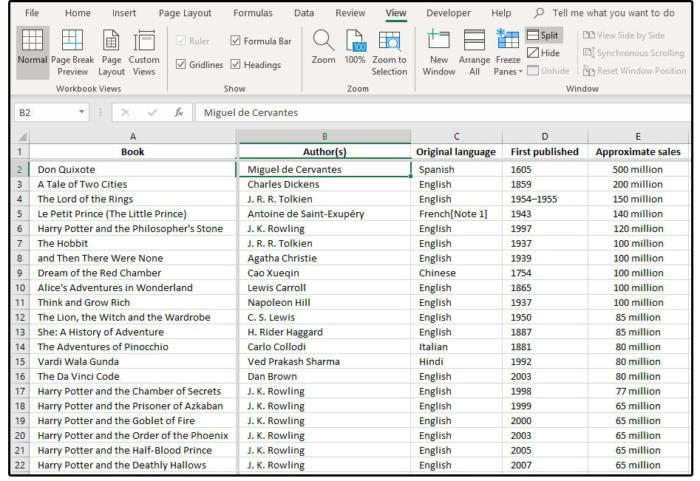
Task: Switch to the Insert tab
Action: [124, 13]
